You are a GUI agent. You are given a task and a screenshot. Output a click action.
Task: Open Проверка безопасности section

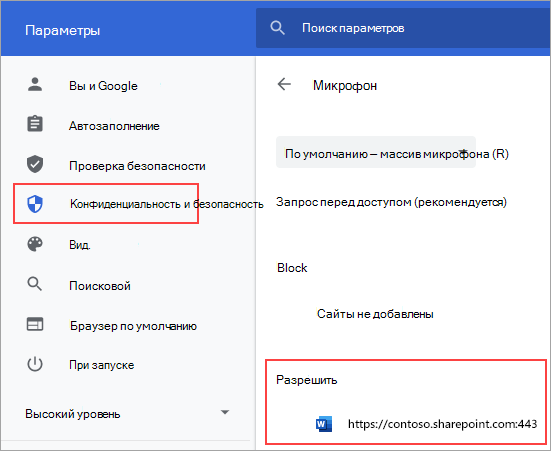click(137, 166)
